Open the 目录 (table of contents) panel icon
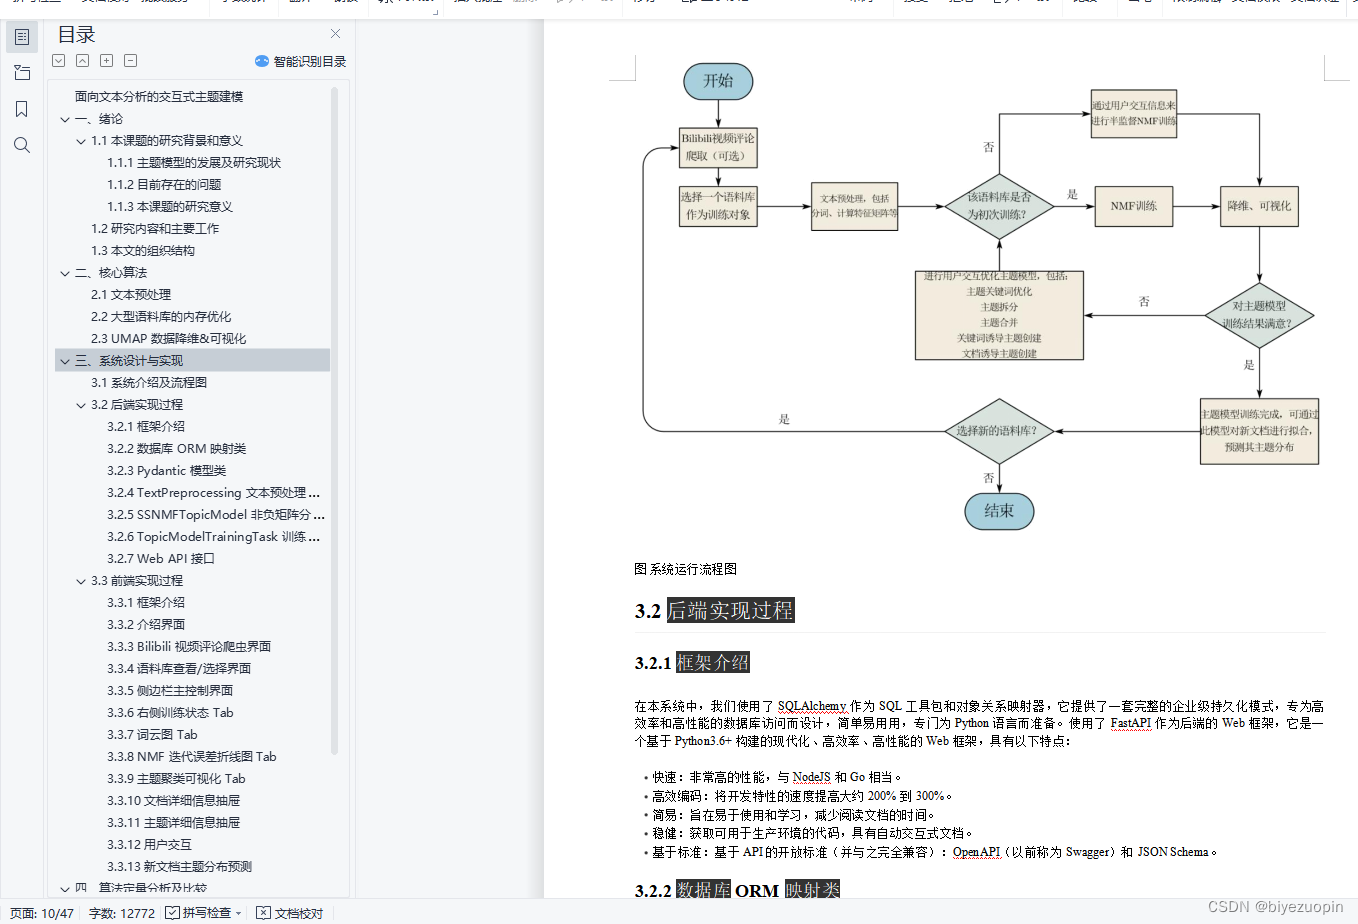The width and height of the screenshot is (1358, 924). (21, 36)
